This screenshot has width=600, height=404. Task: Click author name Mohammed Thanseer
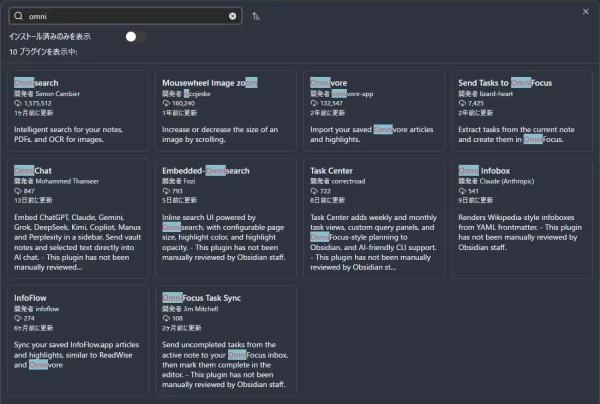click(x=67, y=181)
